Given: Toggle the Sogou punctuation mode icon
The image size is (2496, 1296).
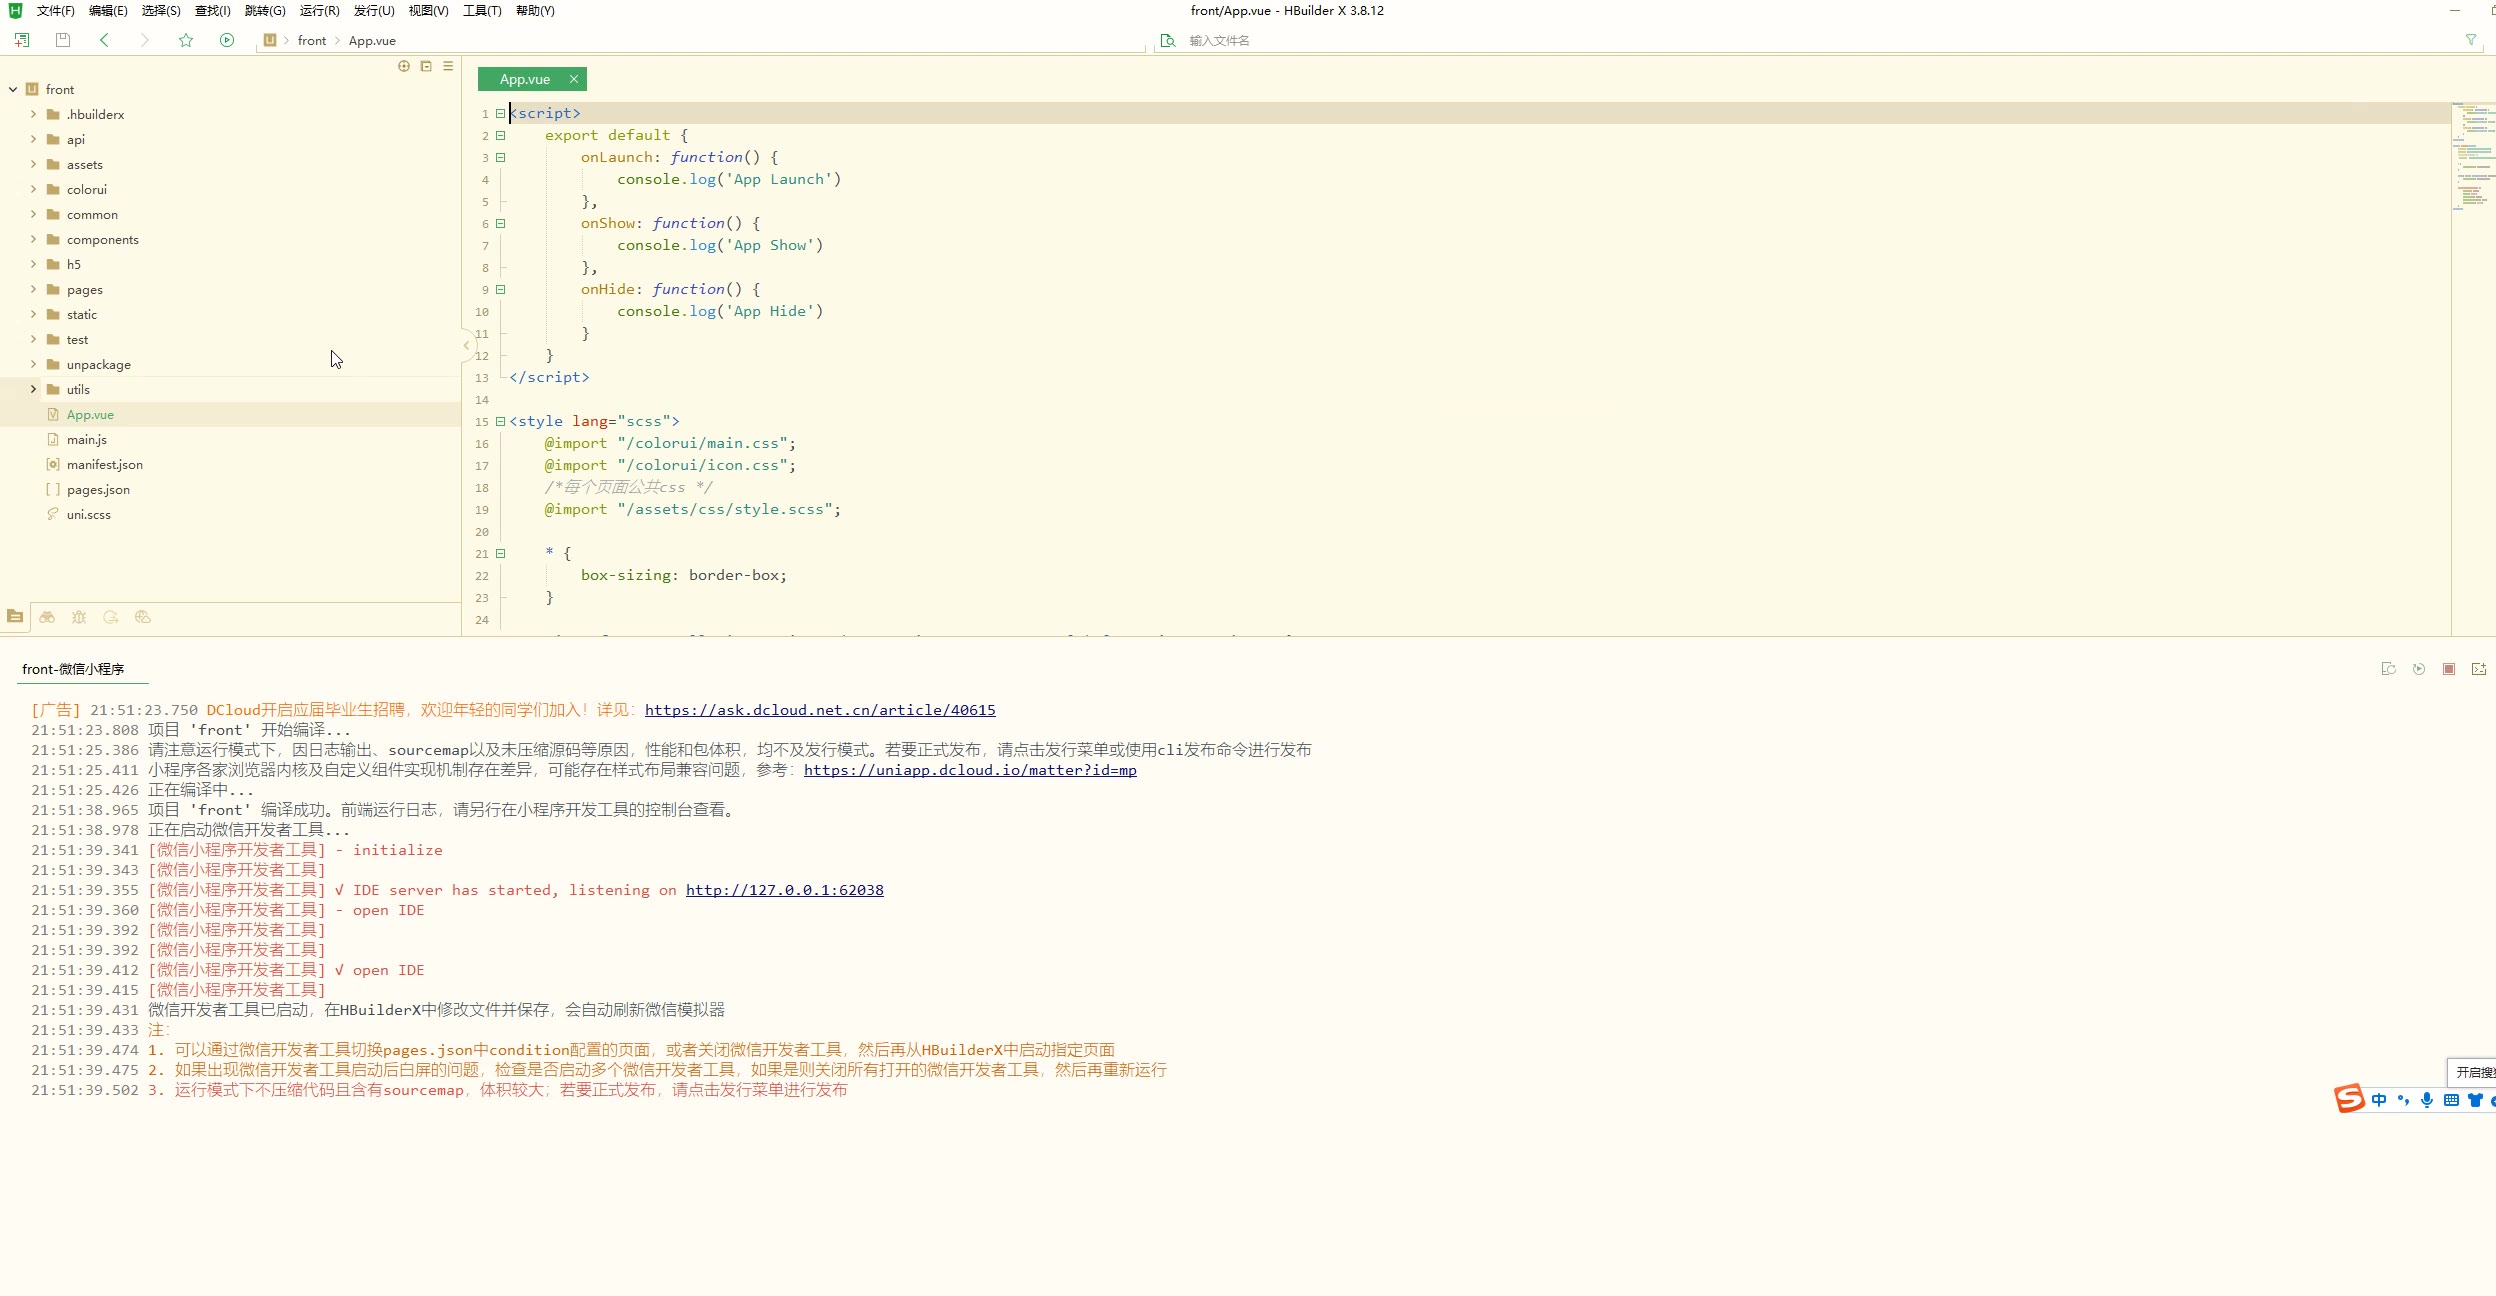Looking at the screenshot, I should pyautogui.click(x=2403, y=1100).
